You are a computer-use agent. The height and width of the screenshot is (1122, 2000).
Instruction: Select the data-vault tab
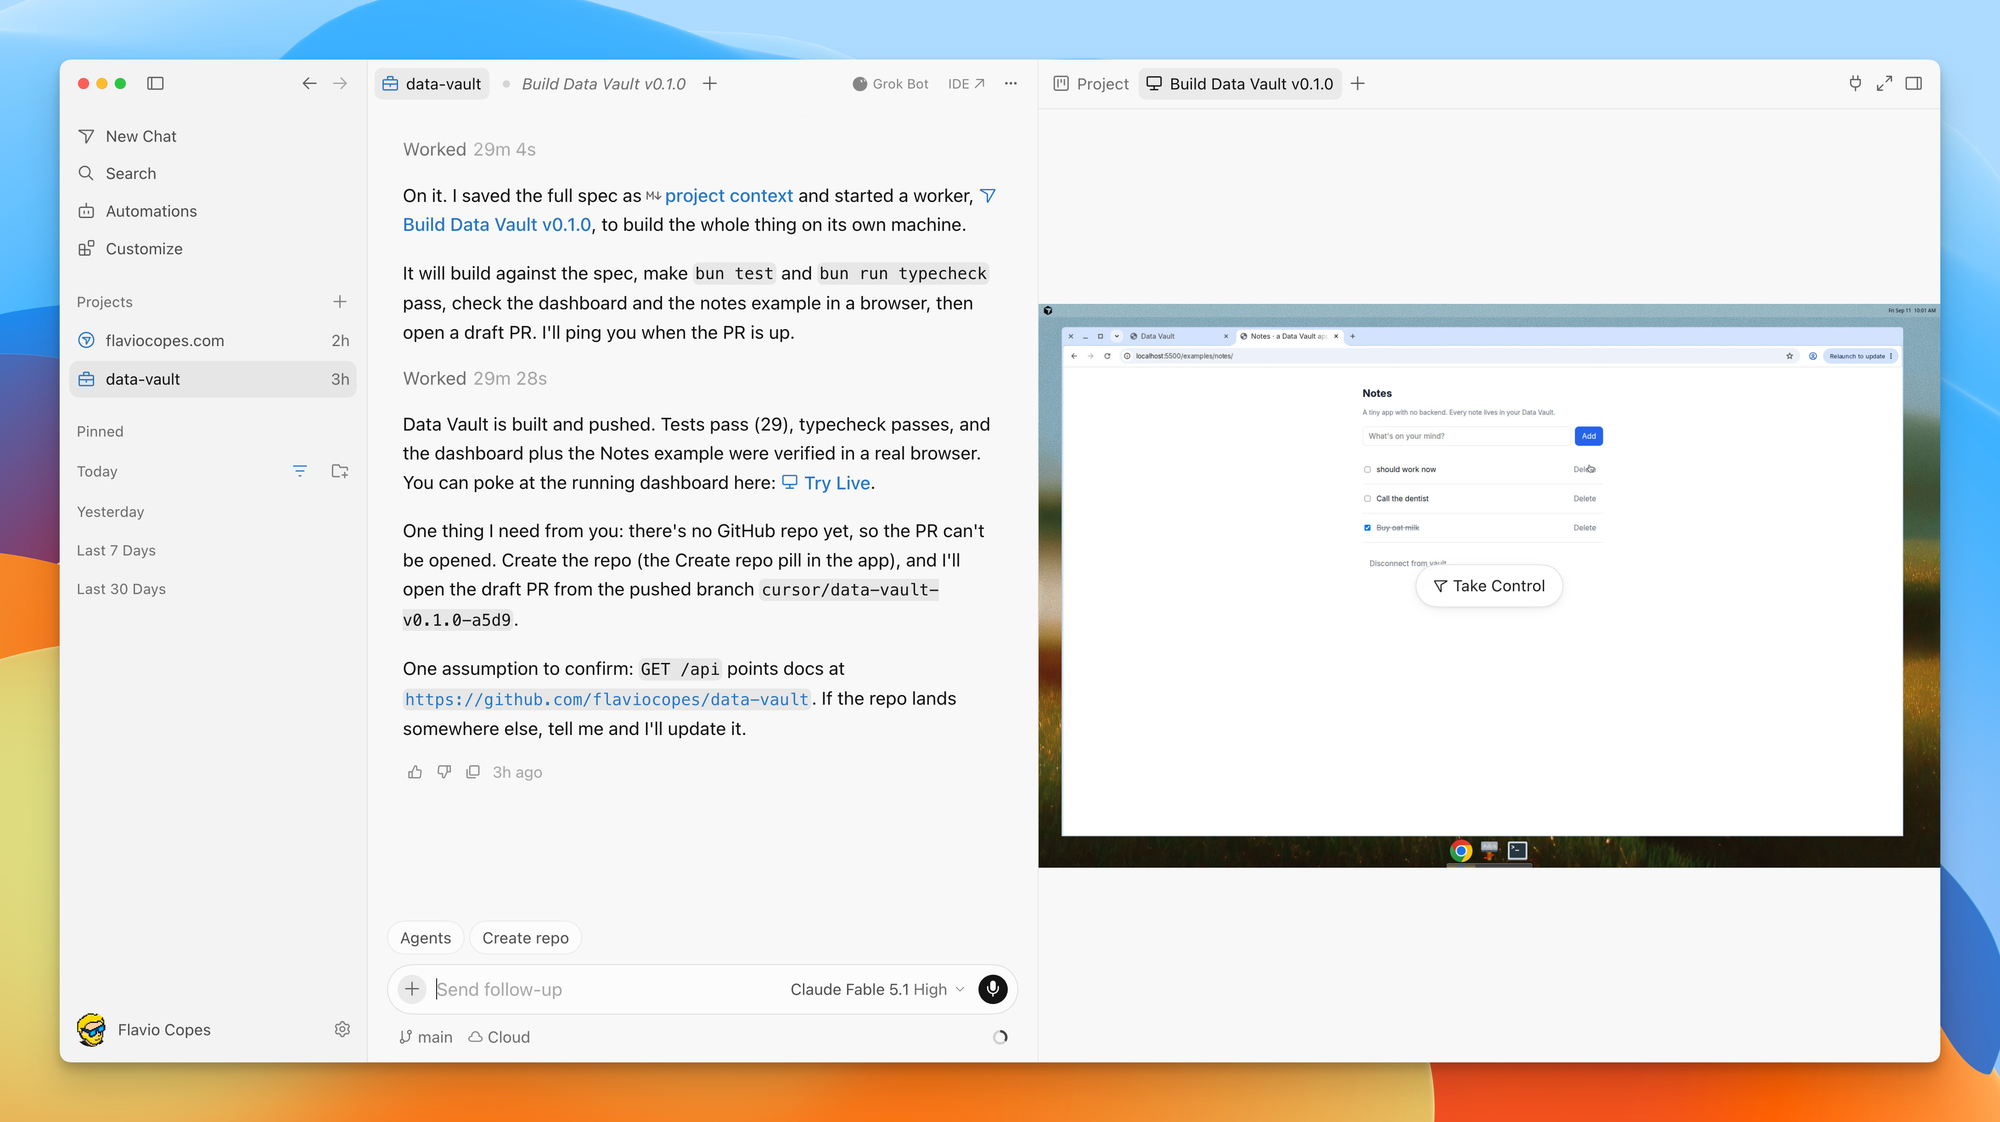tap(432, 84)
